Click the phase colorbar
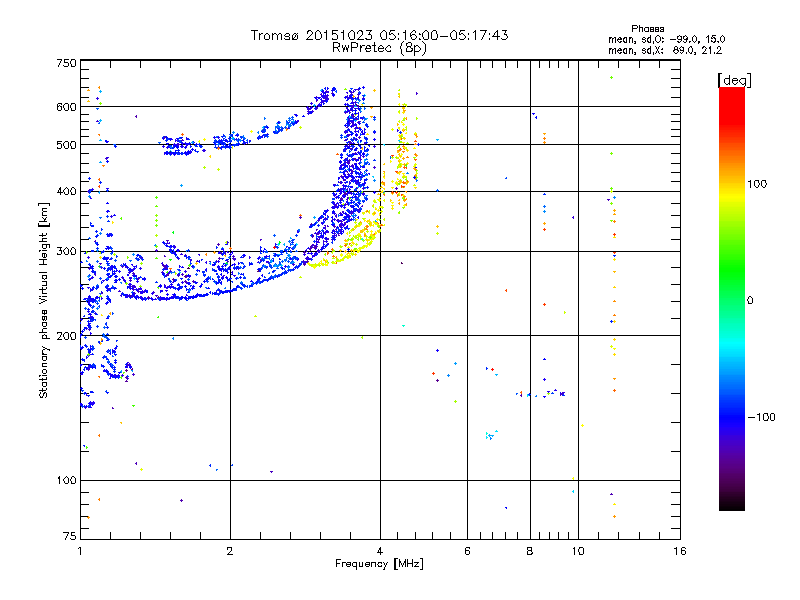This screenshot has height=600, width=800. coord(732,298)
